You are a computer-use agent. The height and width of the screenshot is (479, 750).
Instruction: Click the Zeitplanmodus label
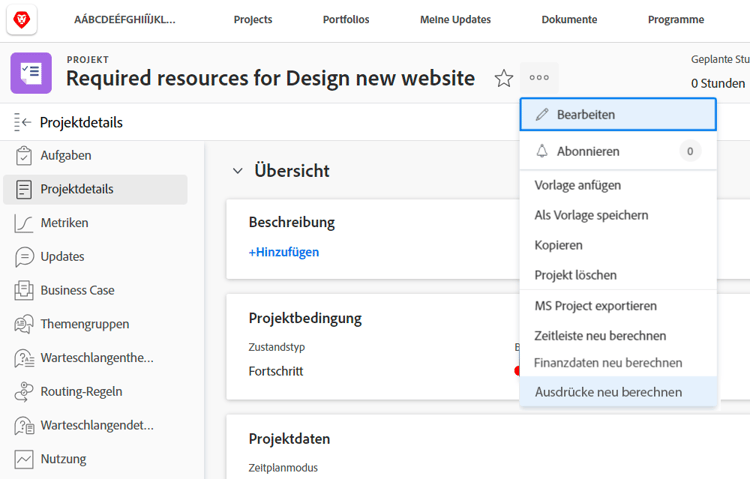click(x=283, y=468)
